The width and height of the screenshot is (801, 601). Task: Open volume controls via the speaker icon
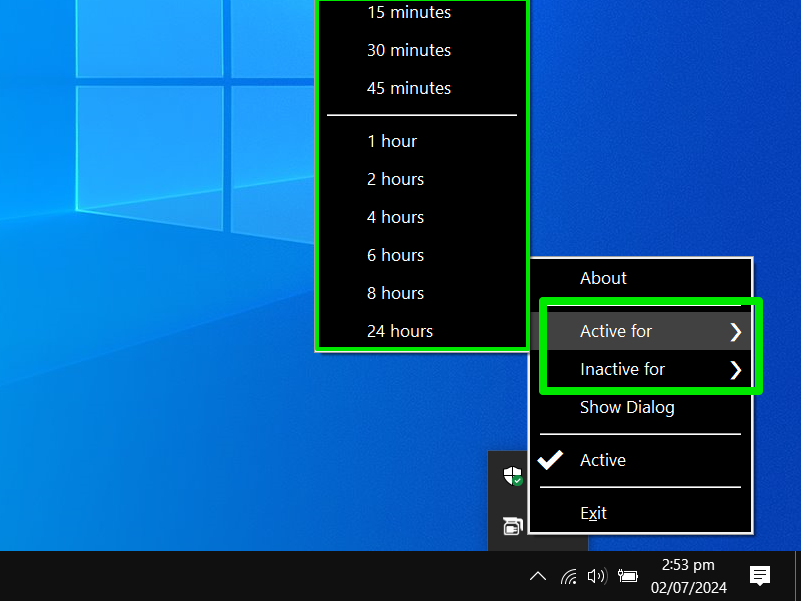597,576
